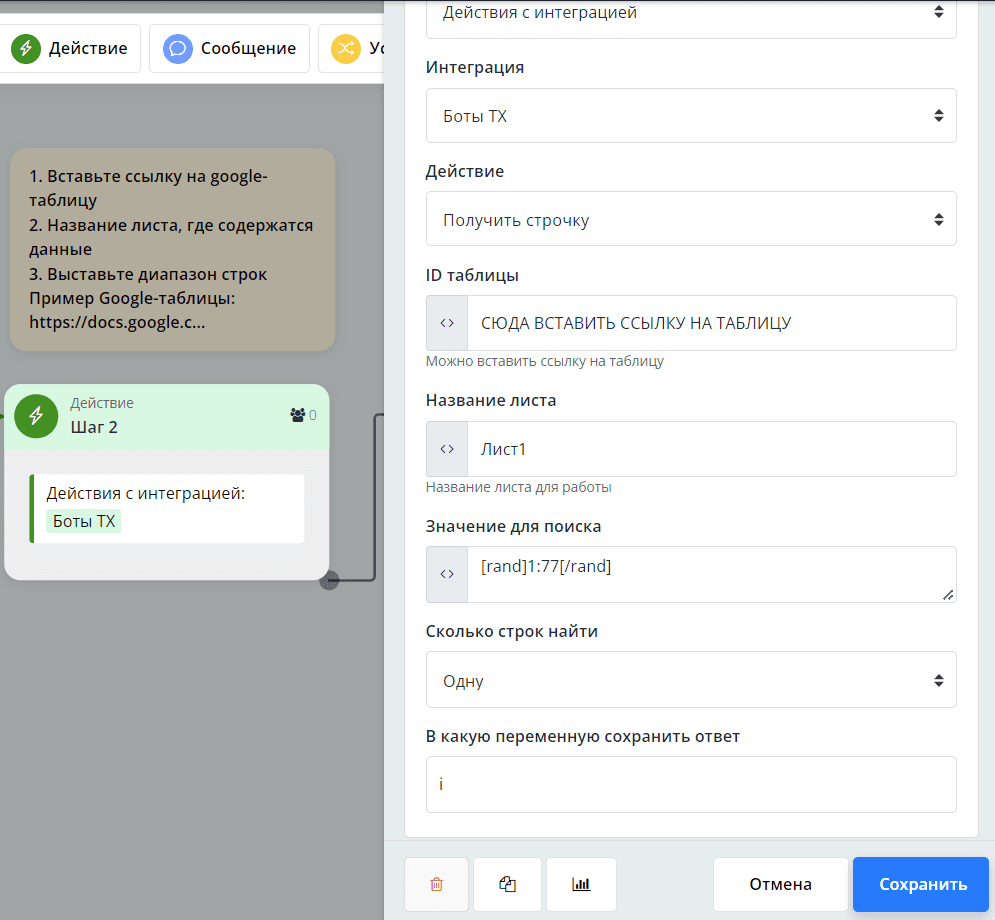This screenshot has height=920, width=995.
Task: Focus the response variable field containing i
Action: click(691, 784)
